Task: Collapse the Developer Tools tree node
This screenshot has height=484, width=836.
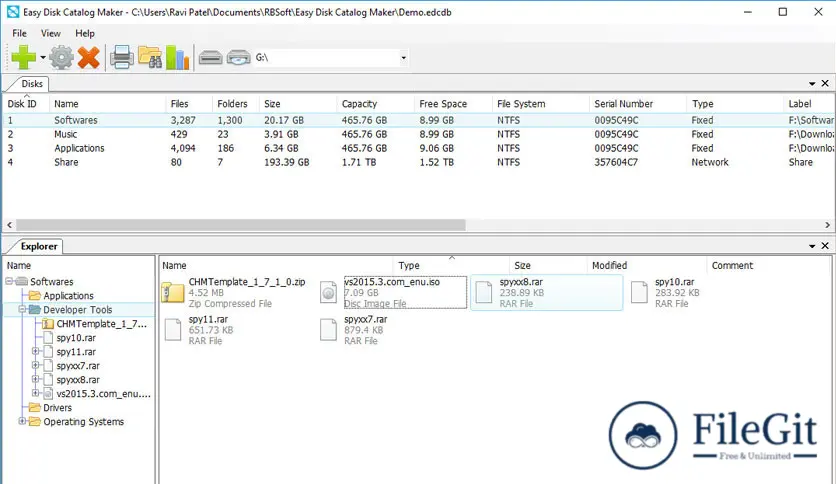Action: pos(22,309)
